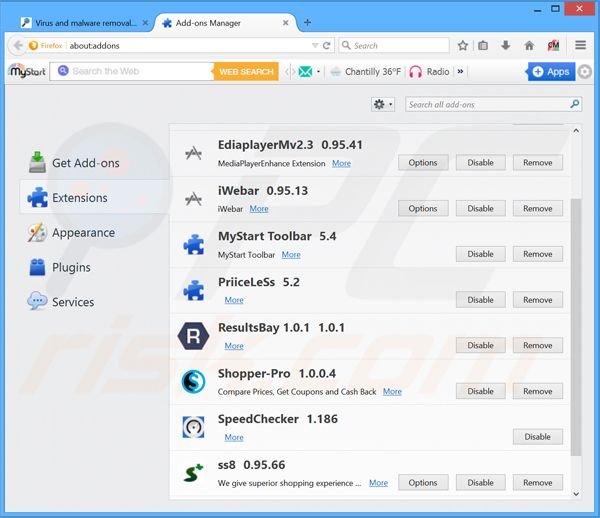Open Radio in MyStart toolbar

tap(429, 72)
